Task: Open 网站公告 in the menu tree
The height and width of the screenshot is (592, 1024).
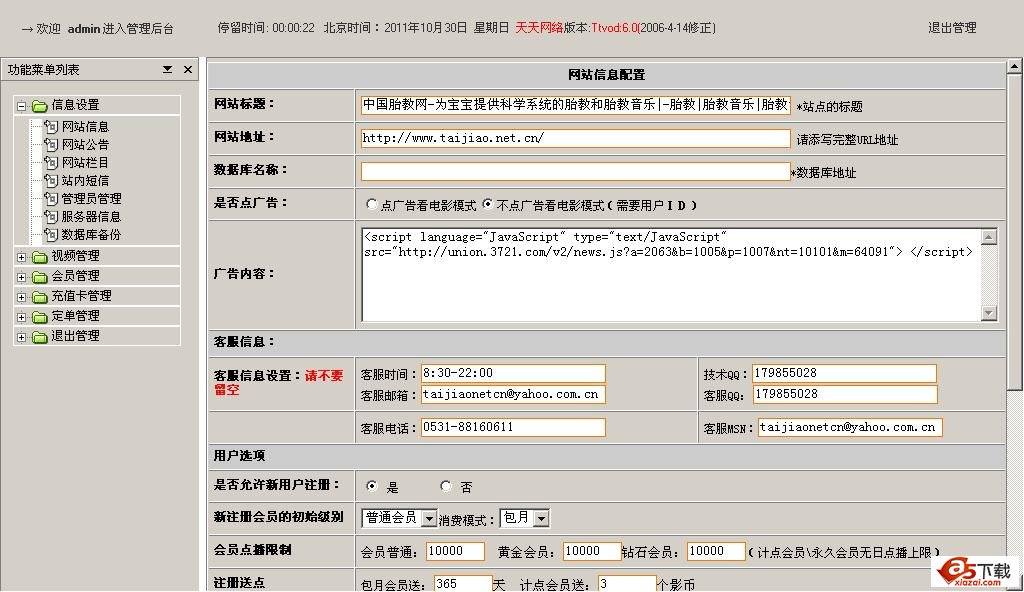Action: pyautogui.click(x=85, y=144)
